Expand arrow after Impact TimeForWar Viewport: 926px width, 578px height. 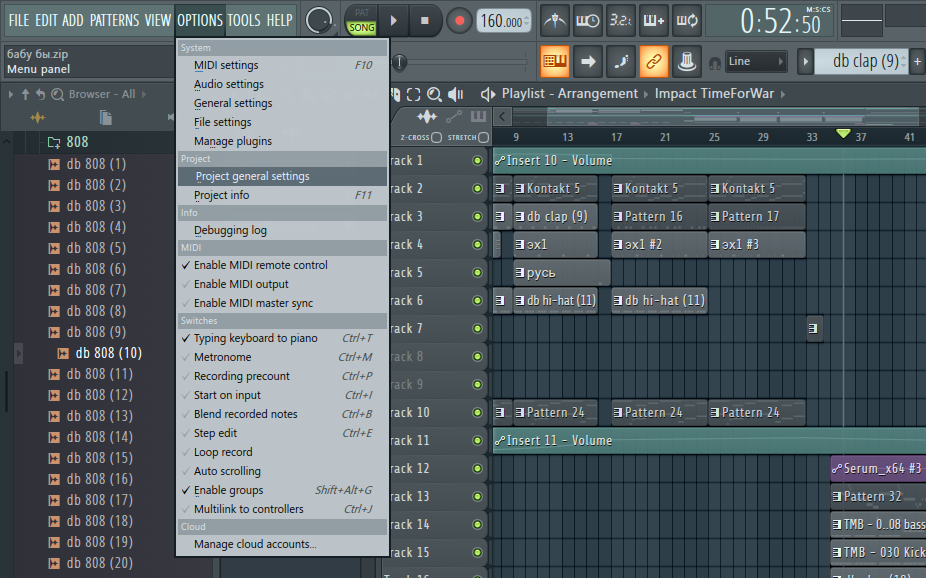(x=783, y=94)
